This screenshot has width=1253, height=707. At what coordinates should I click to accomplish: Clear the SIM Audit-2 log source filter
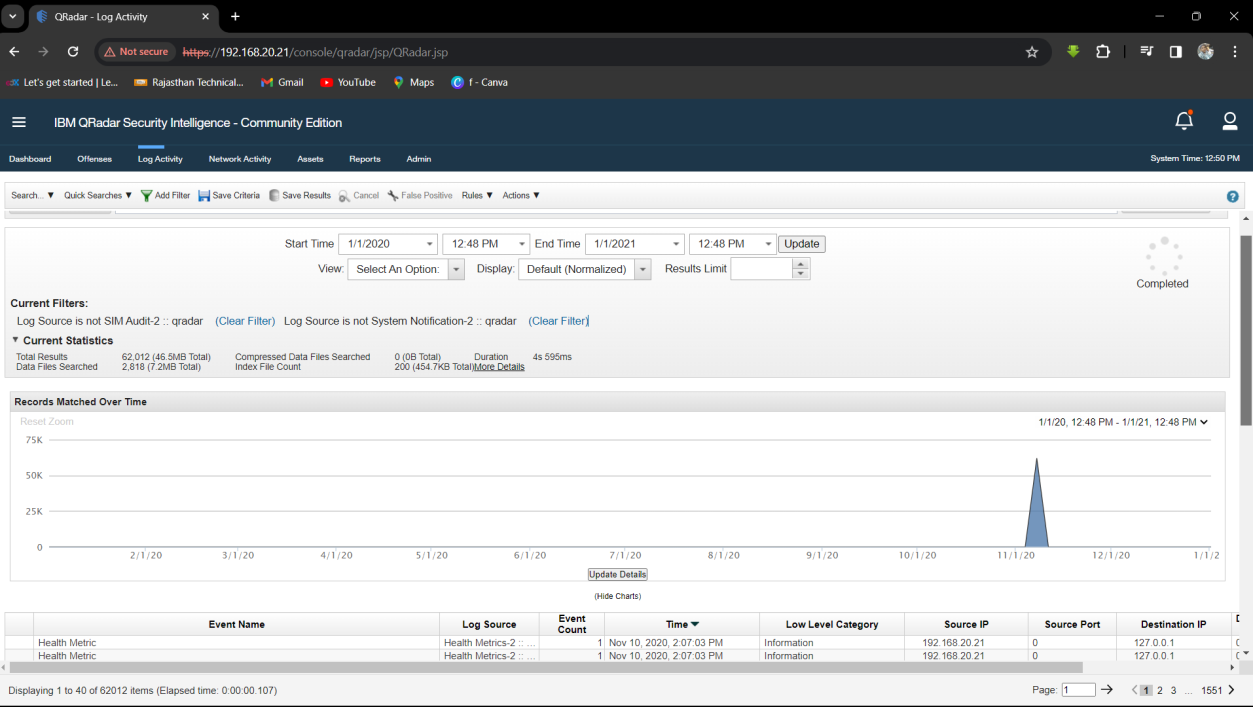(x=245, y=321)
